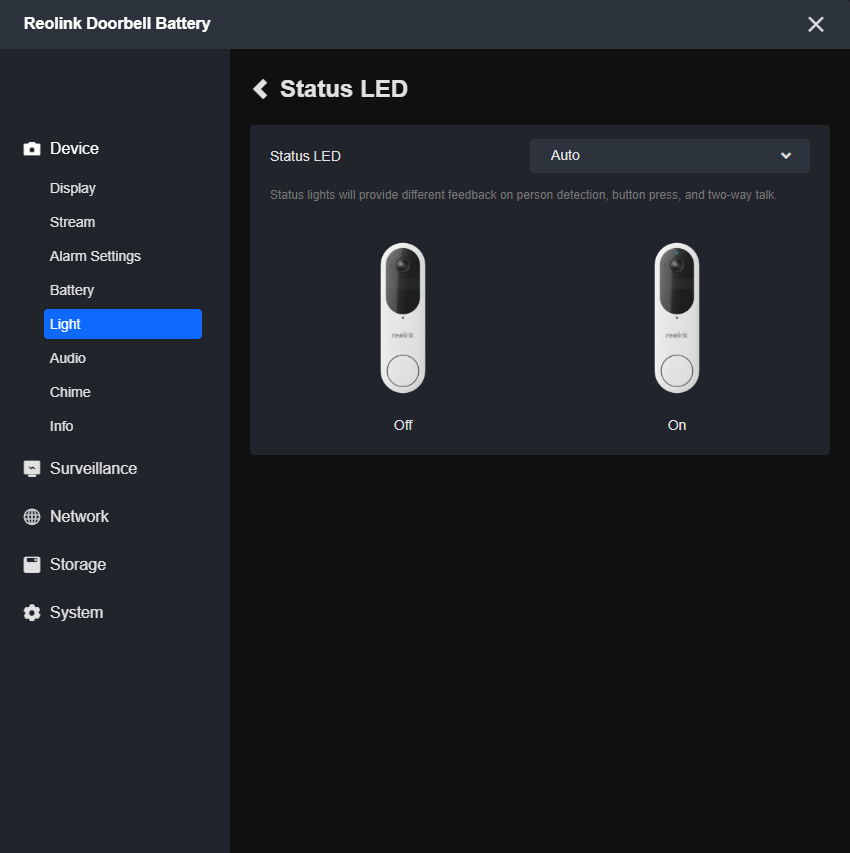
Task: Click the doorbell image labeled Off
Action: tap(403, 318)
